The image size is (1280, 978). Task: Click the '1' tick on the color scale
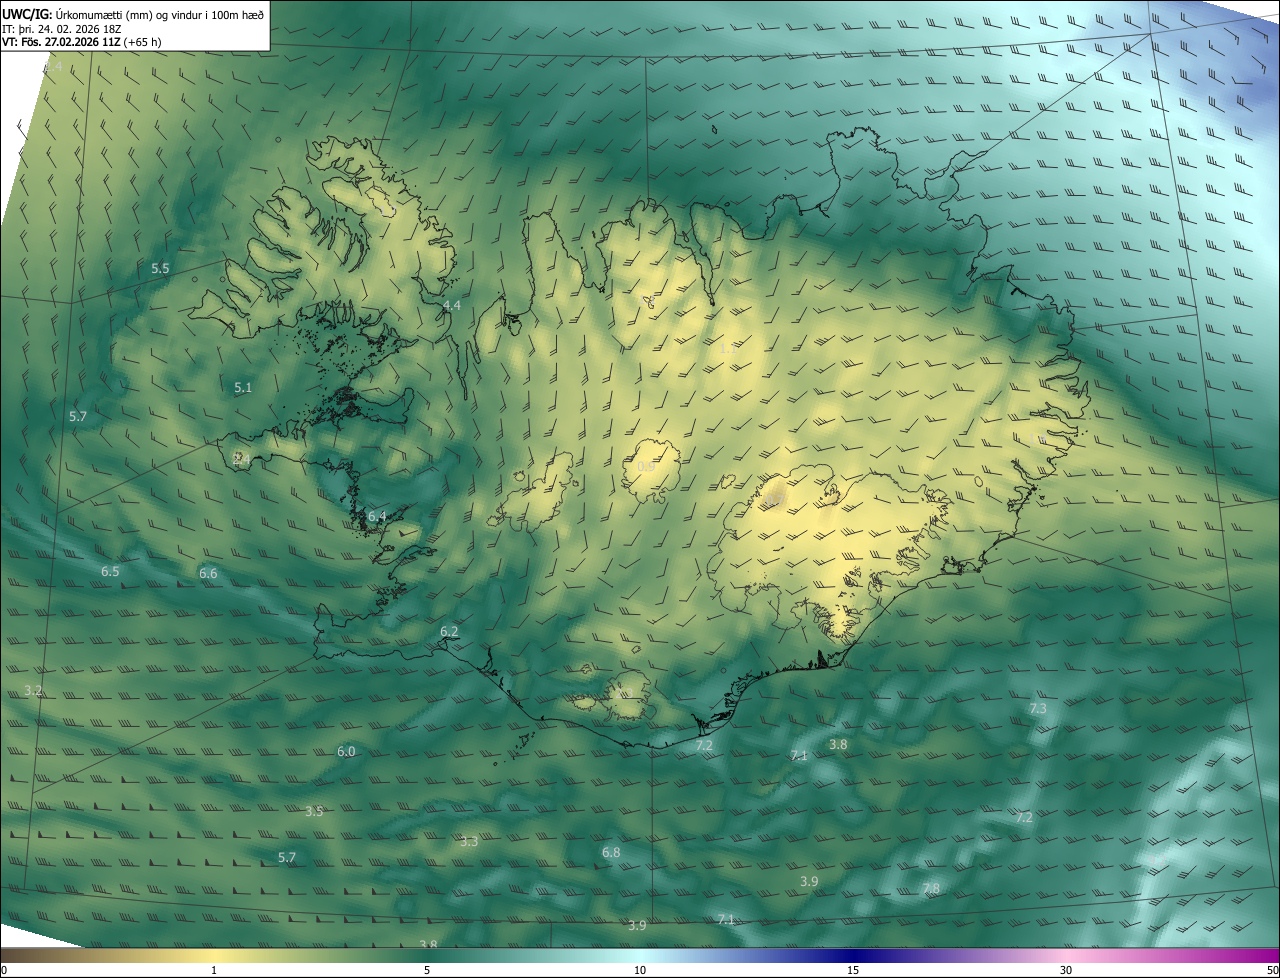pos(214,970)
